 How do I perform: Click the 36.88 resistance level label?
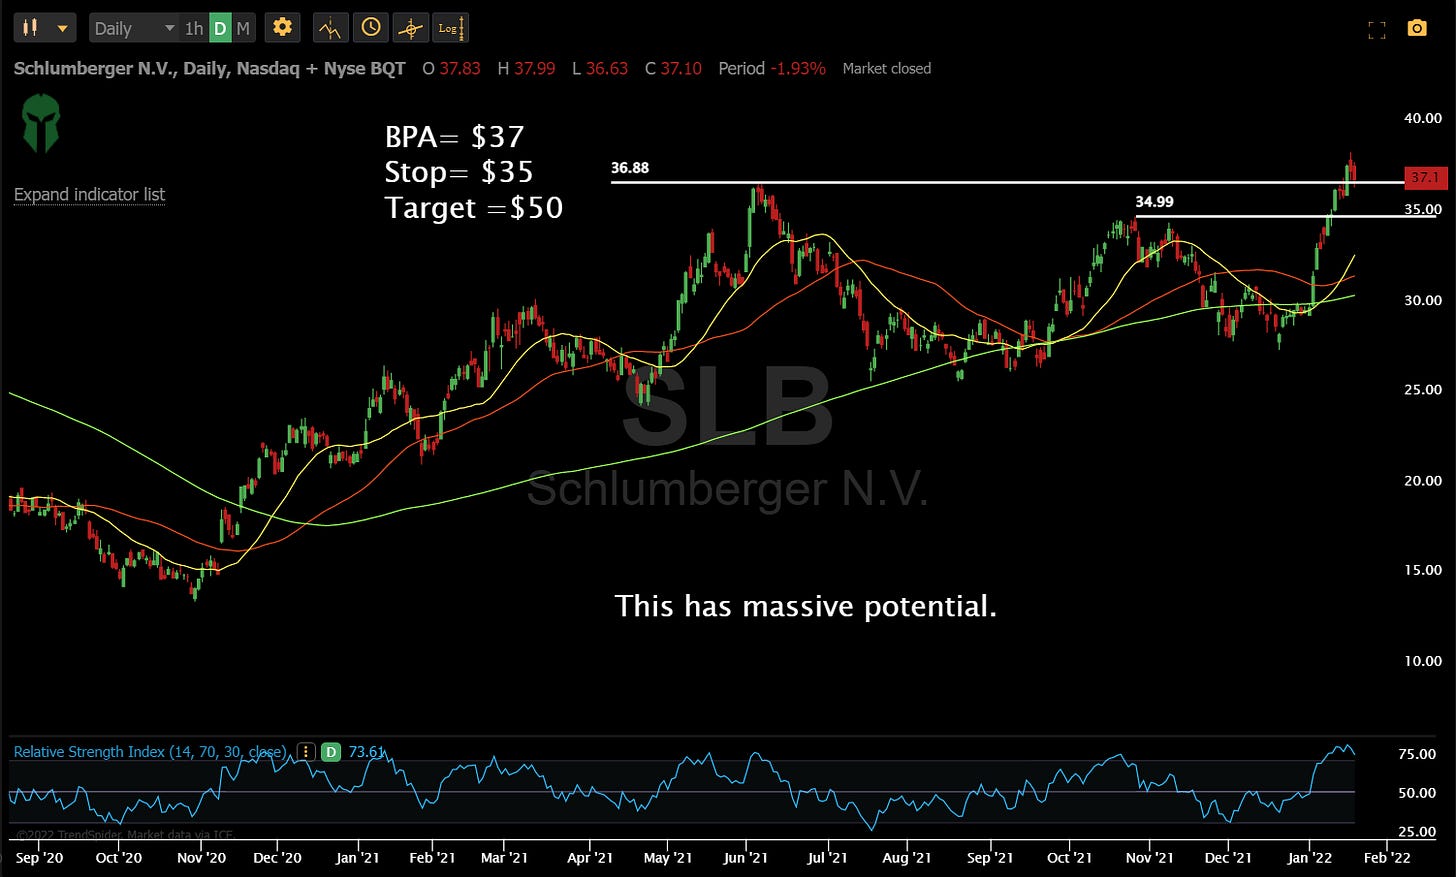click(630, 168)
